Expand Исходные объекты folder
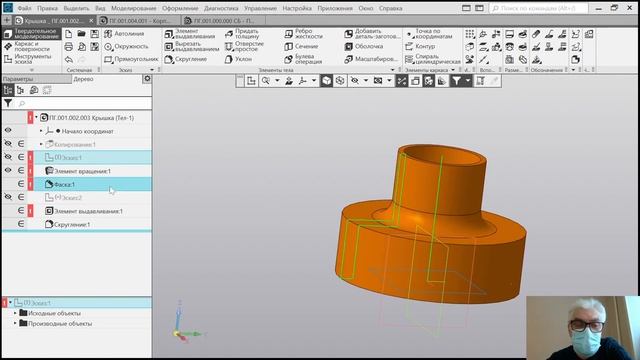Screen dimensions: 640x360 (16, 313)
